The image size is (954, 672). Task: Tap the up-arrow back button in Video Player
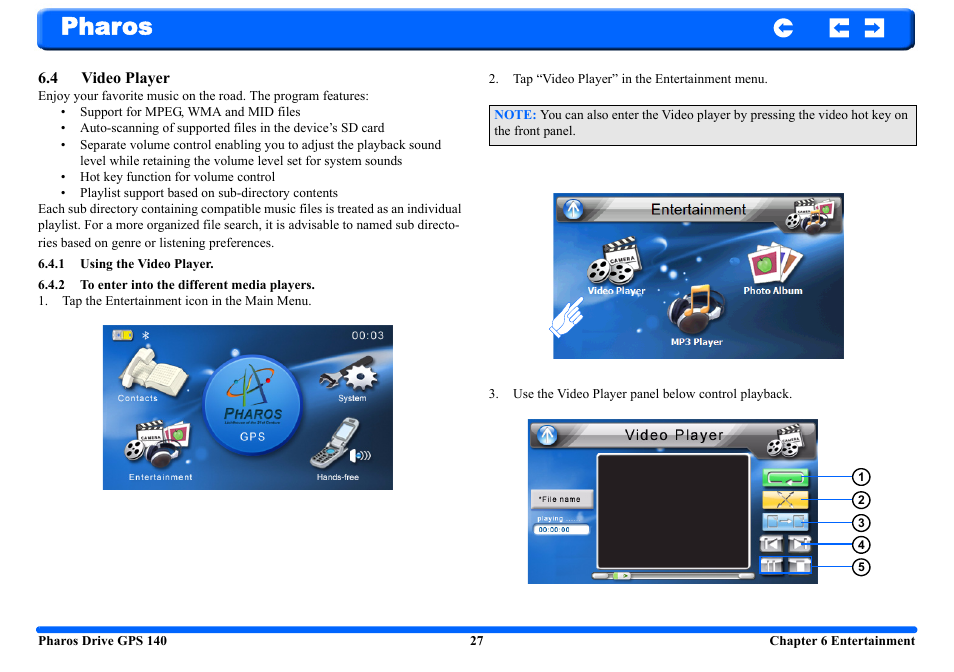[x=547, y=435]
